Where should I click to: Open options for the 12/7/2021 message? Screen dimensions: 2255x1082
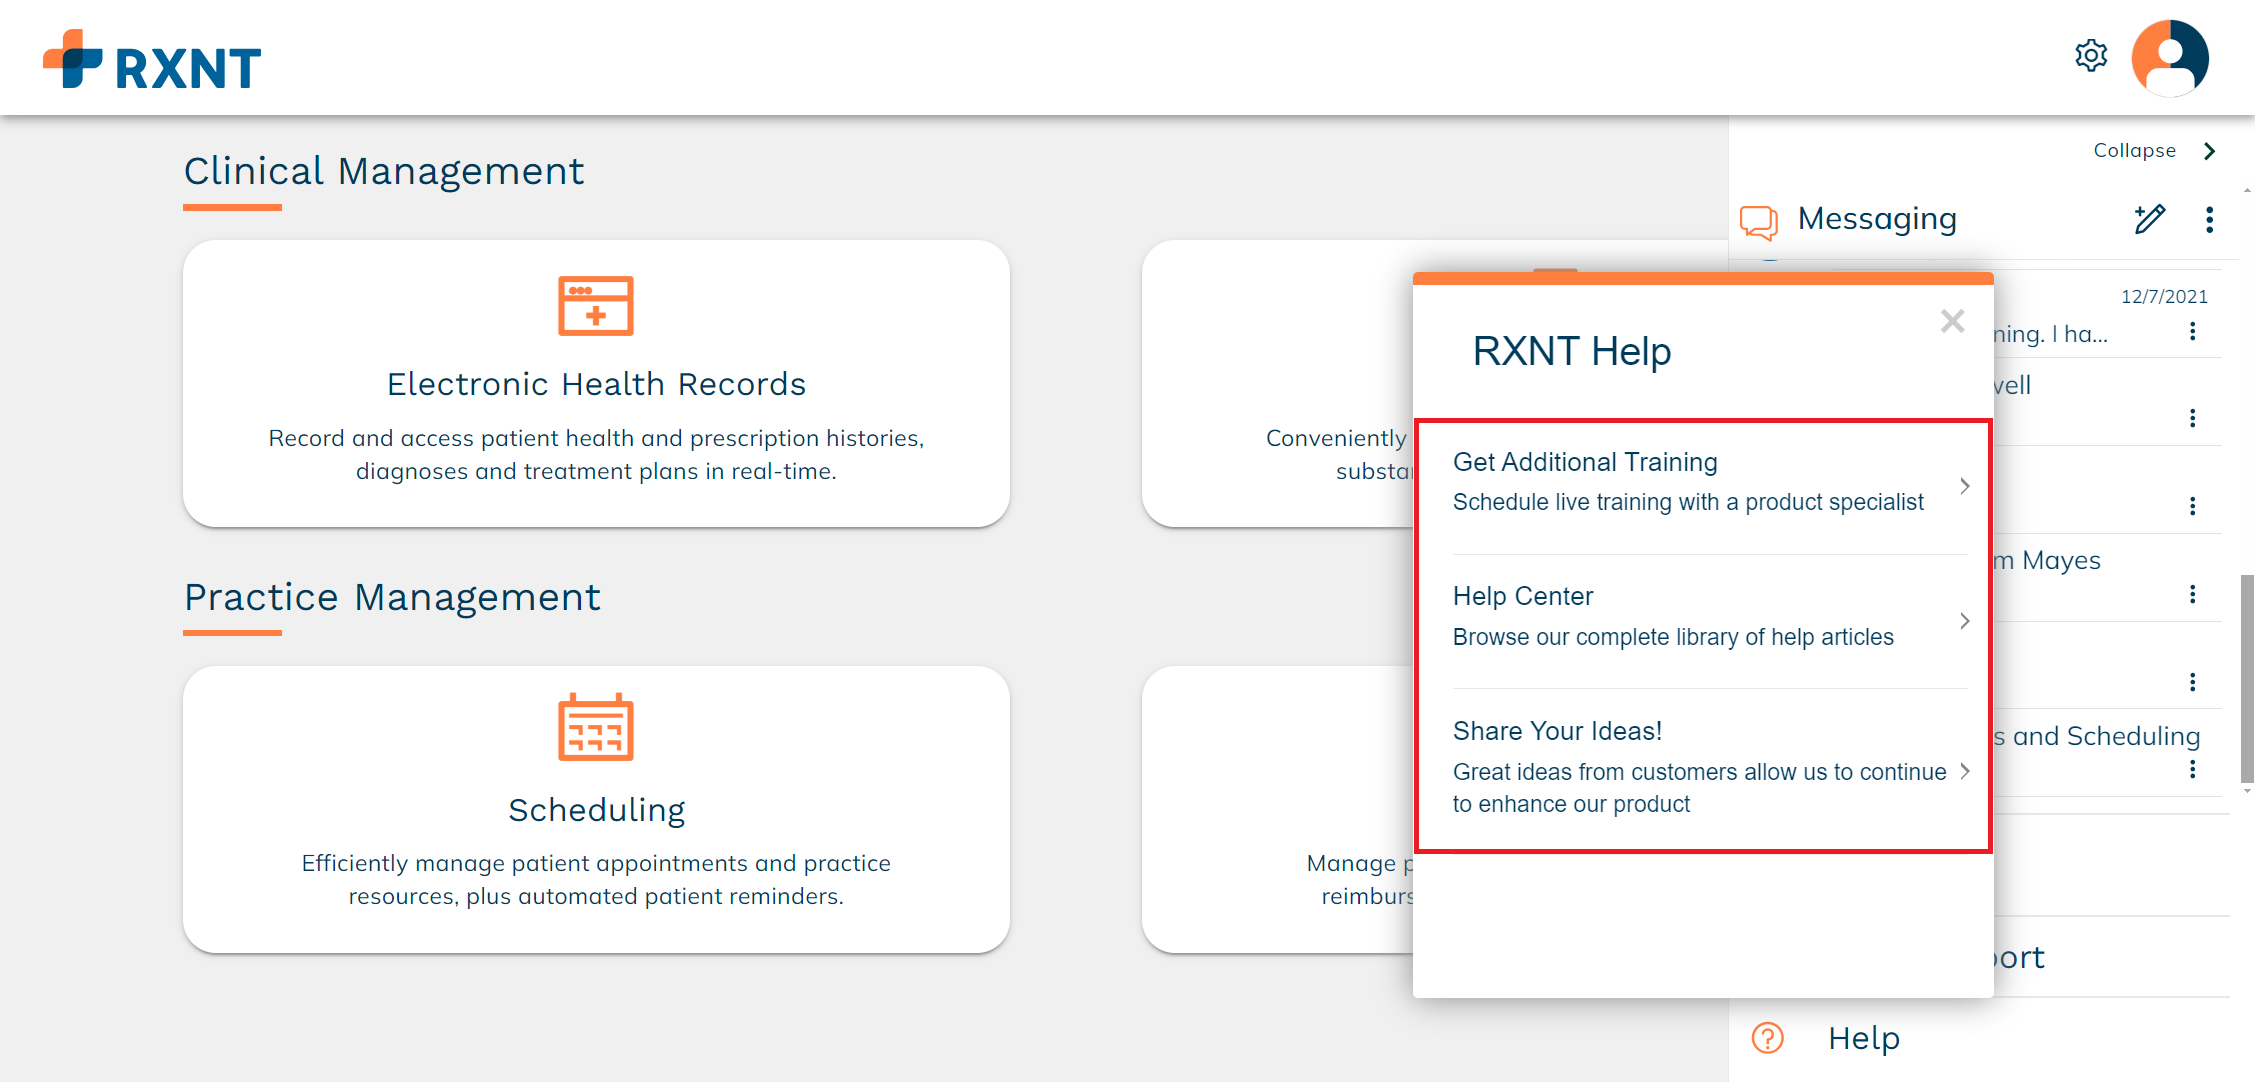[2192, 331]
